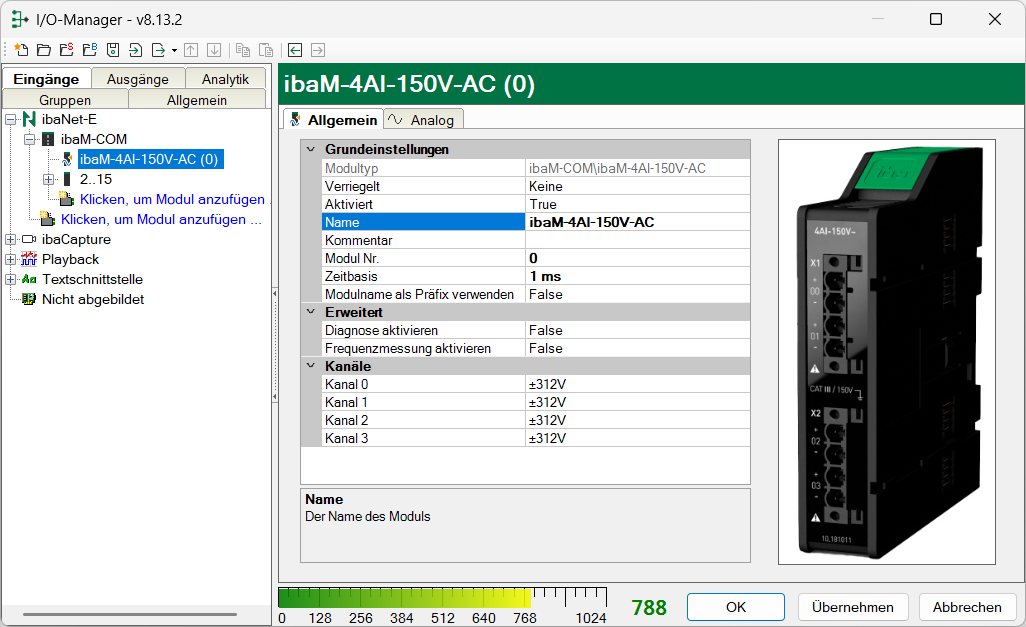Click the Abbrechen button
1026x627 pixels.
point(967,607)
